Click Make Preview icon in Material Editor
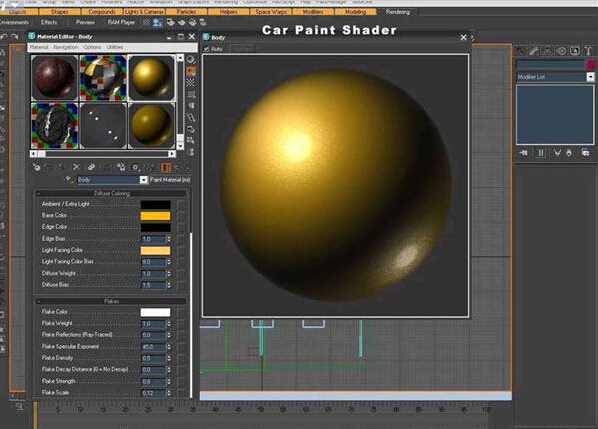This screenshot has height=429, width=598. coord(191,117)
